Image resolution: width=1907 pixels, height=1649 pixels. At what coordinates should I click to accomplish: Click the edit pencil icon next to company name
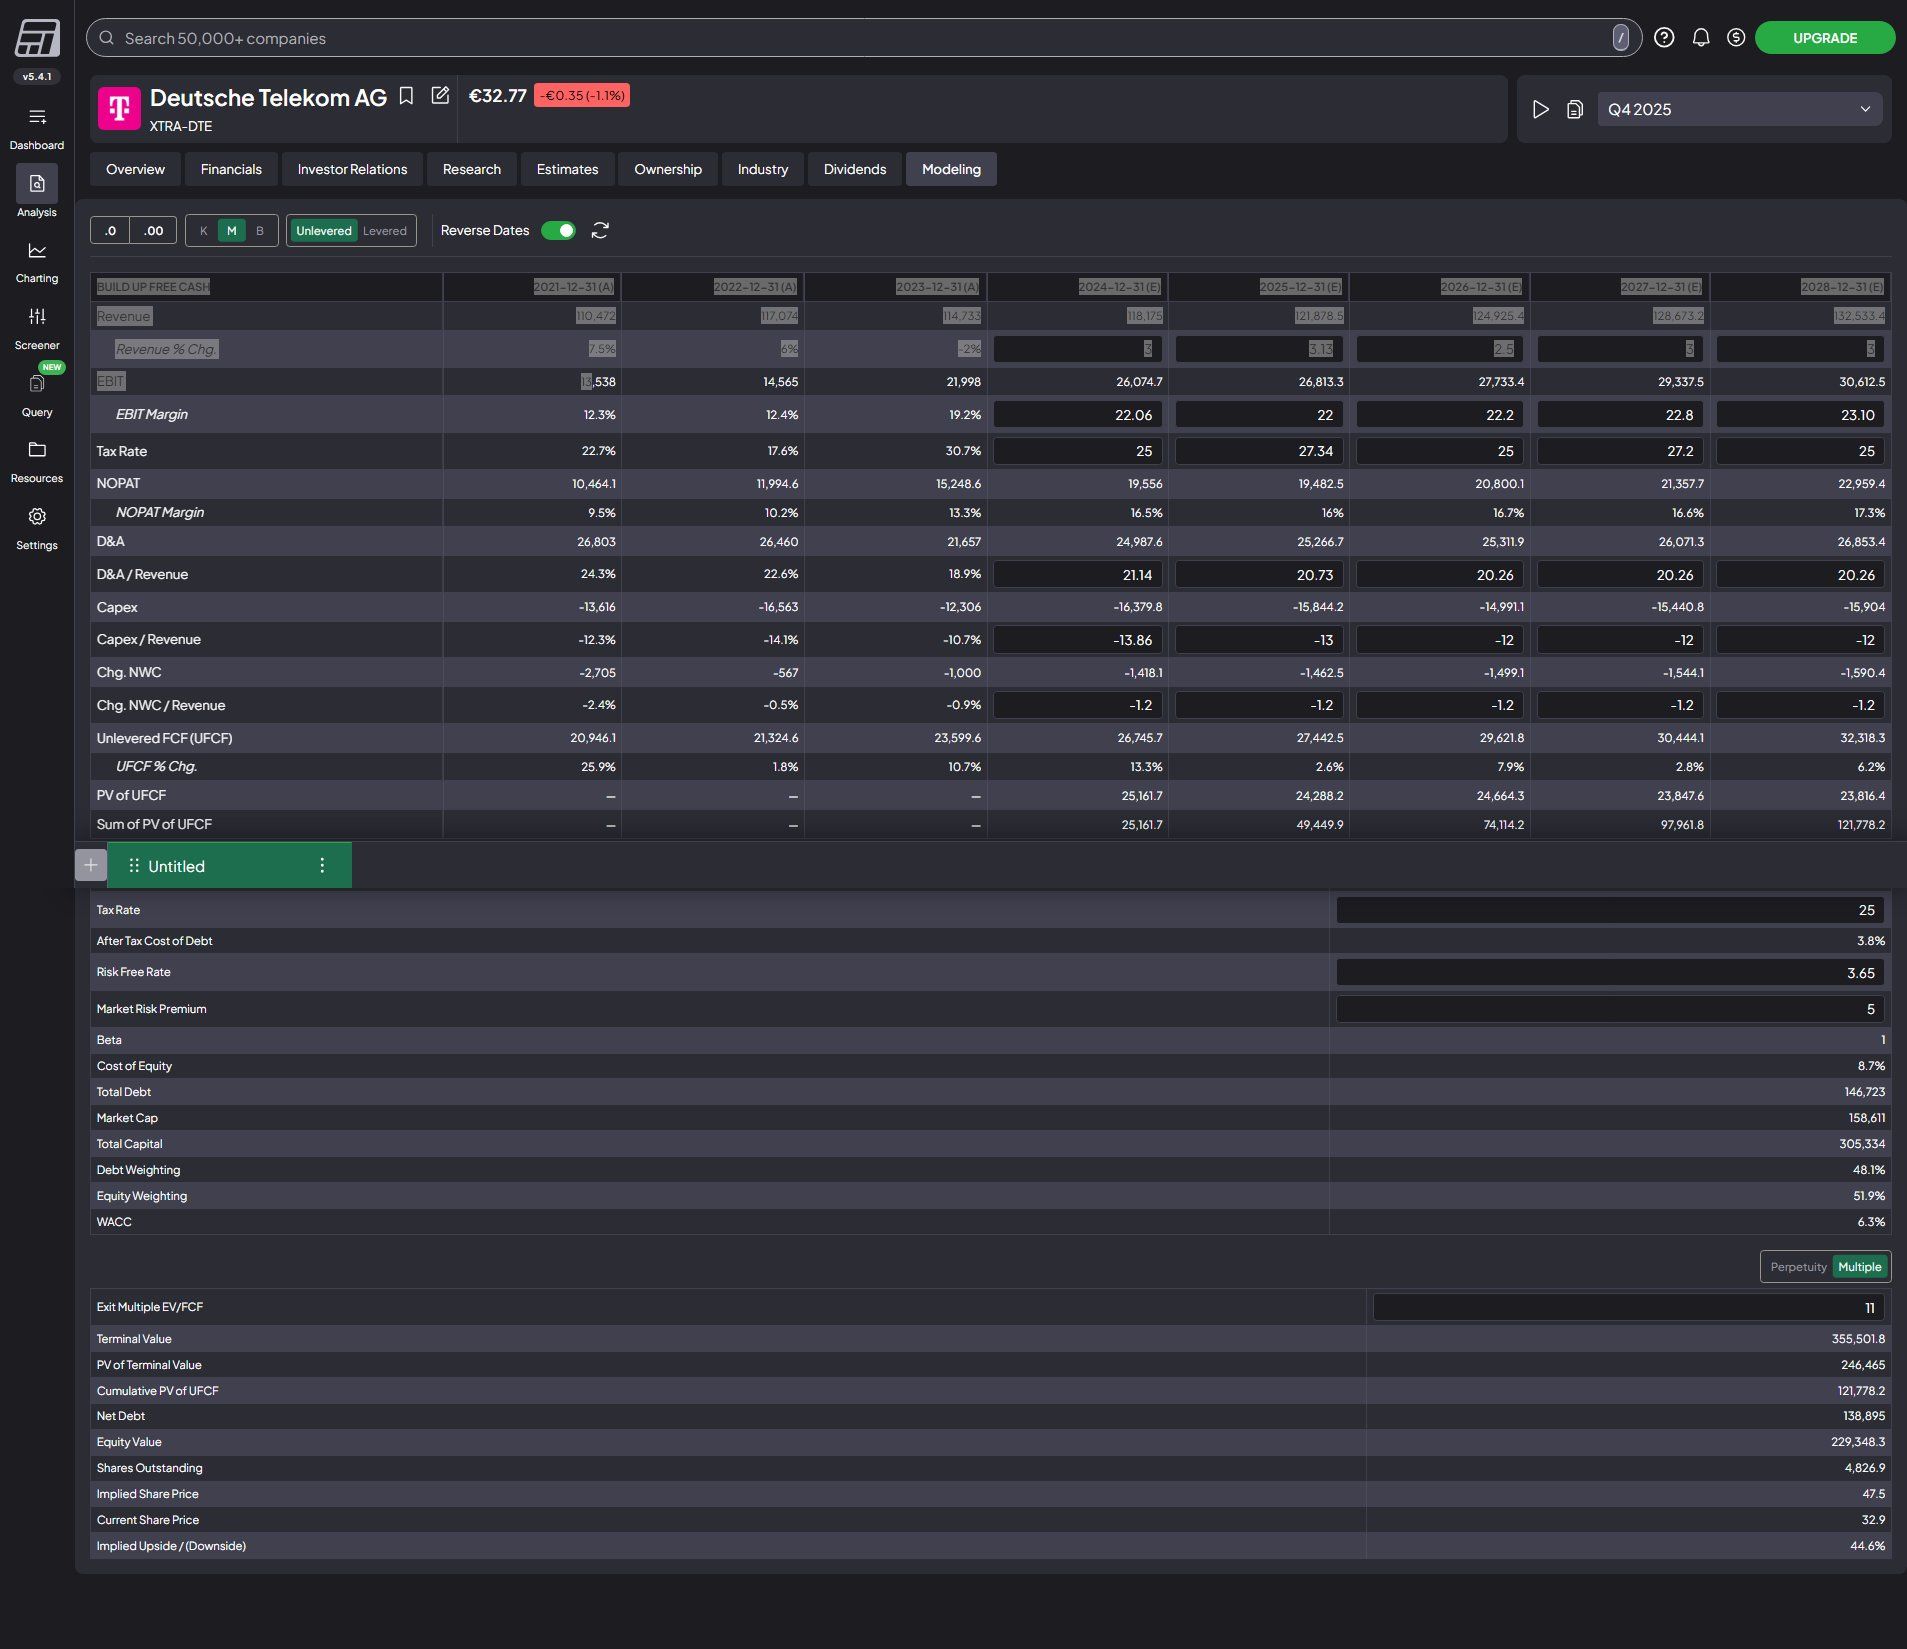(x=440, y=96)
